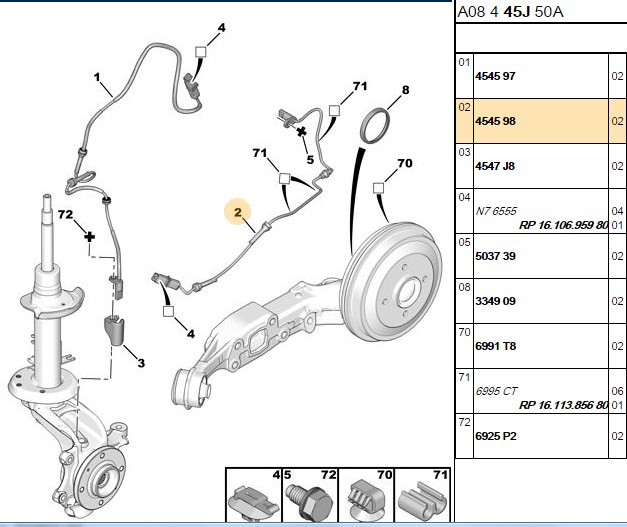Select the brake drum illustration

point(391,281)
